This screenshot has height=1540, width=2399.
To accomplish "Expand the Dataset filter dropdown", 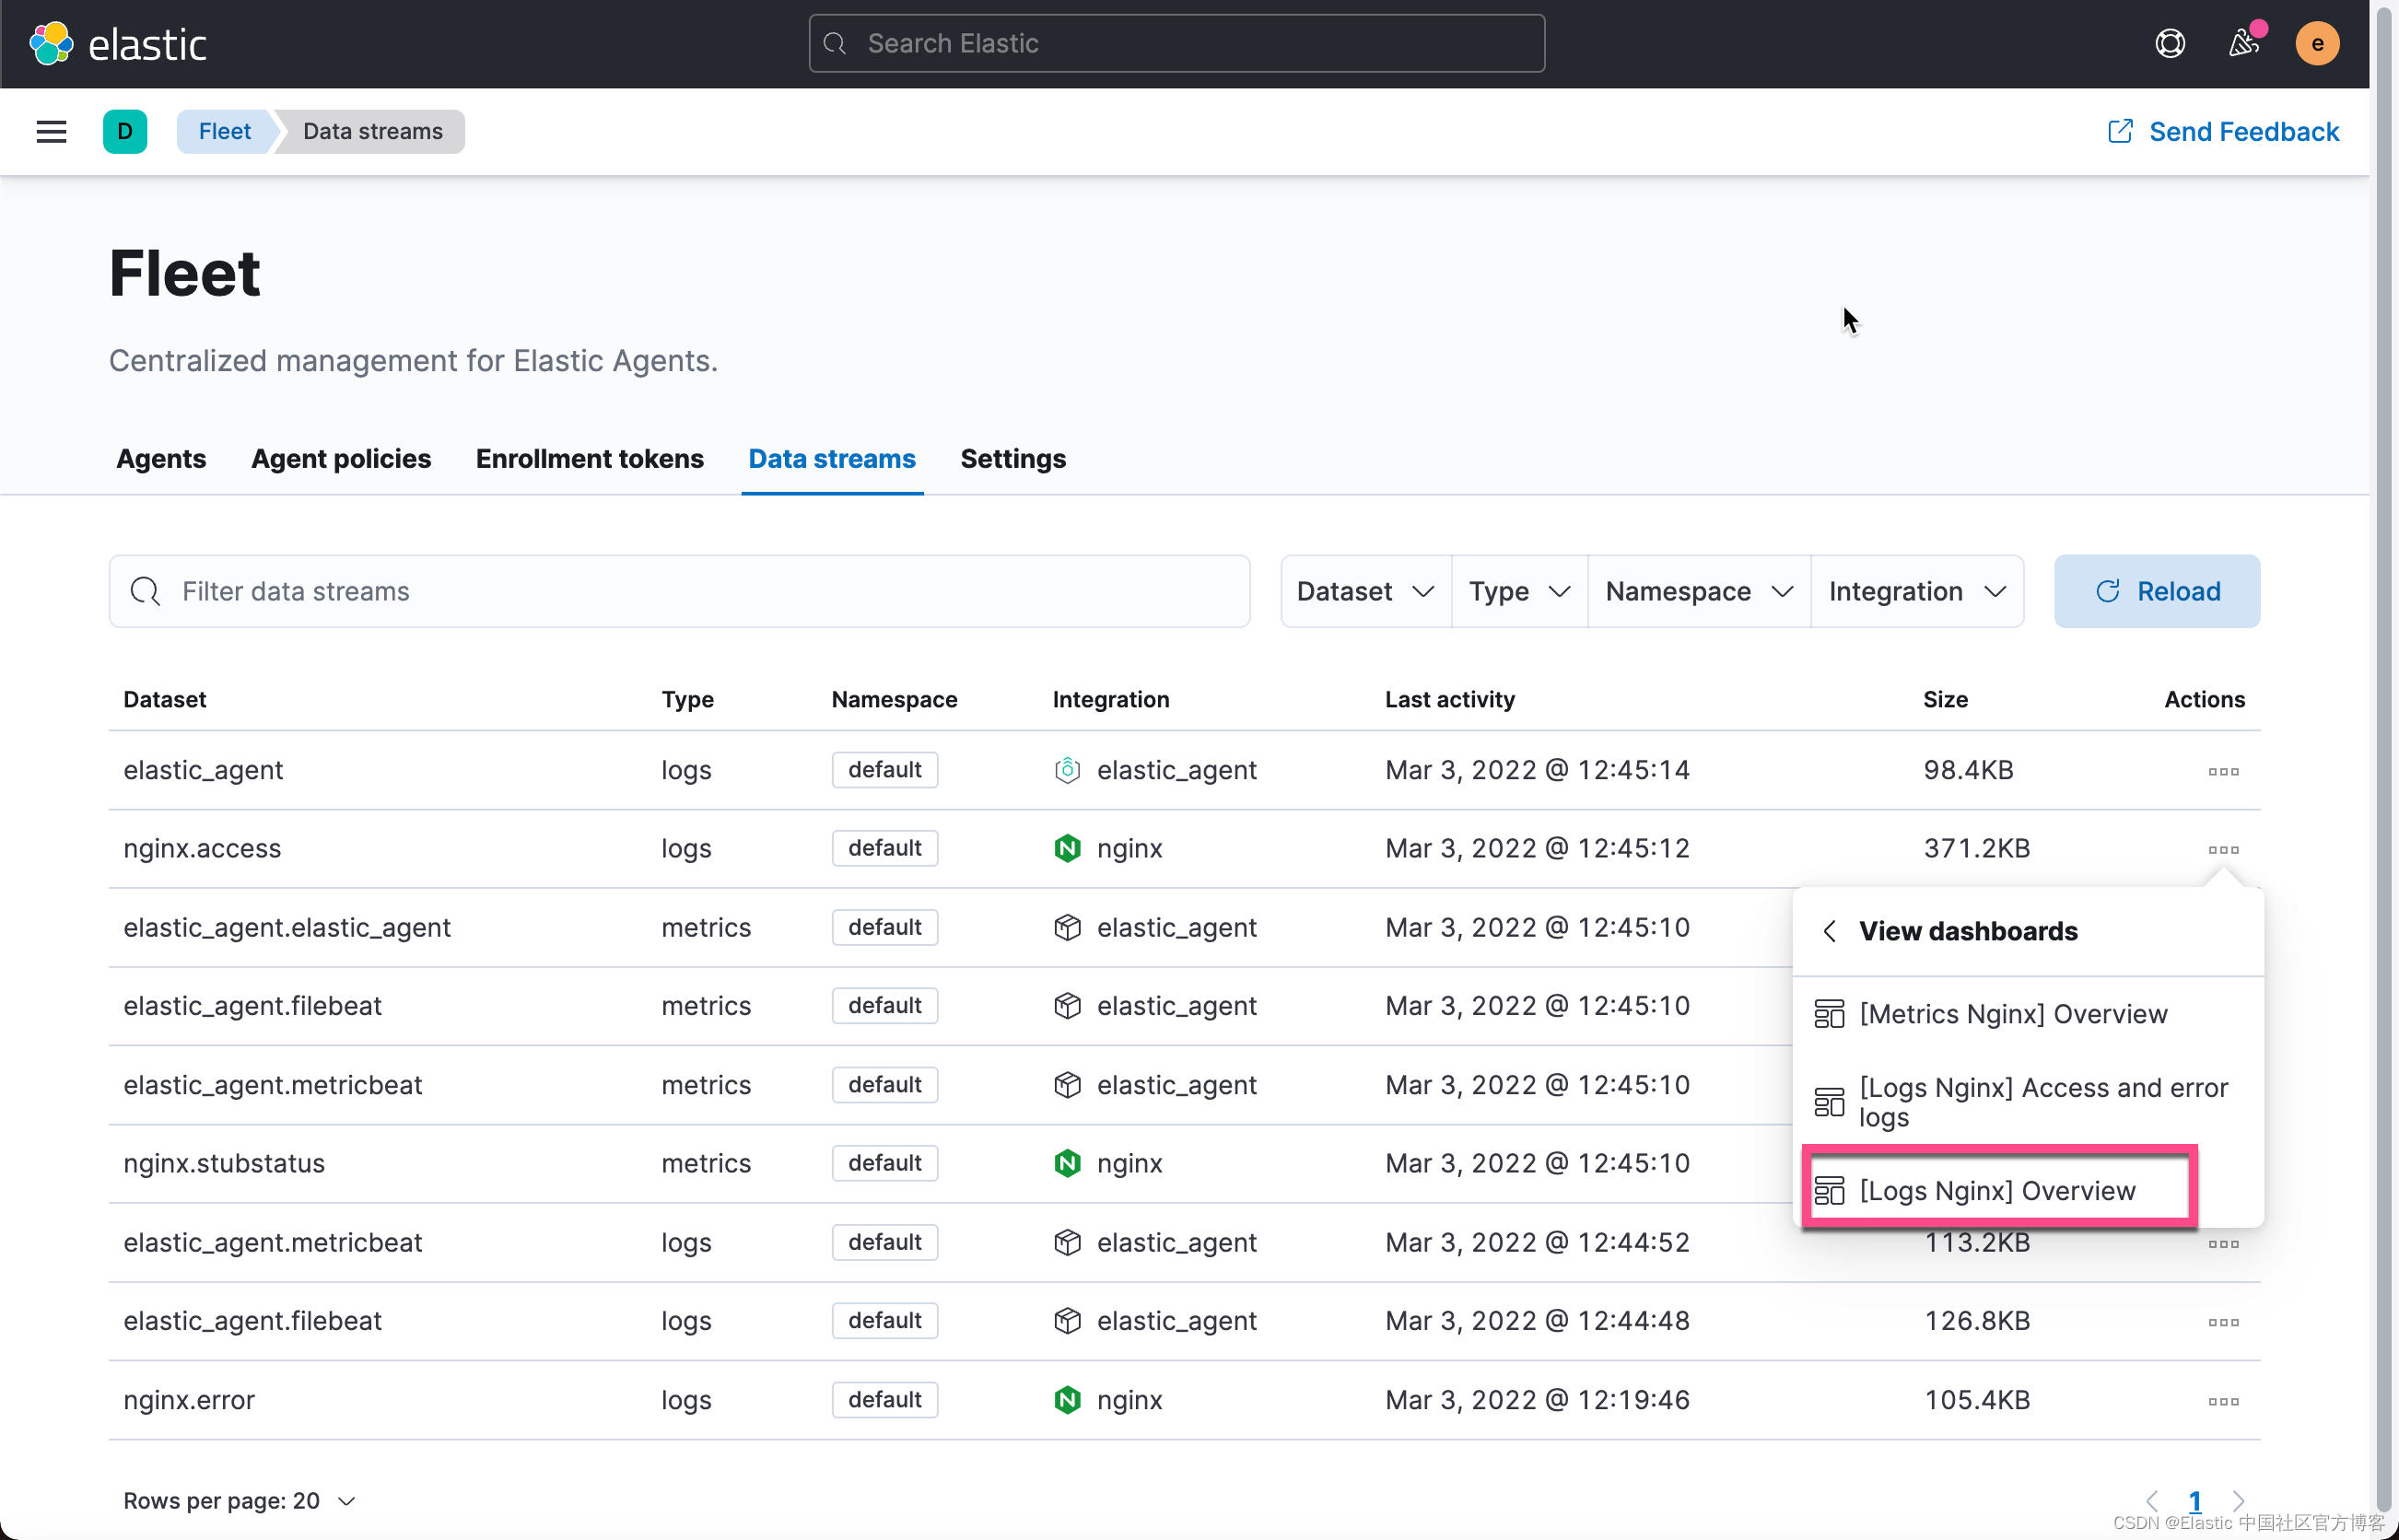I will (1365, 591).
